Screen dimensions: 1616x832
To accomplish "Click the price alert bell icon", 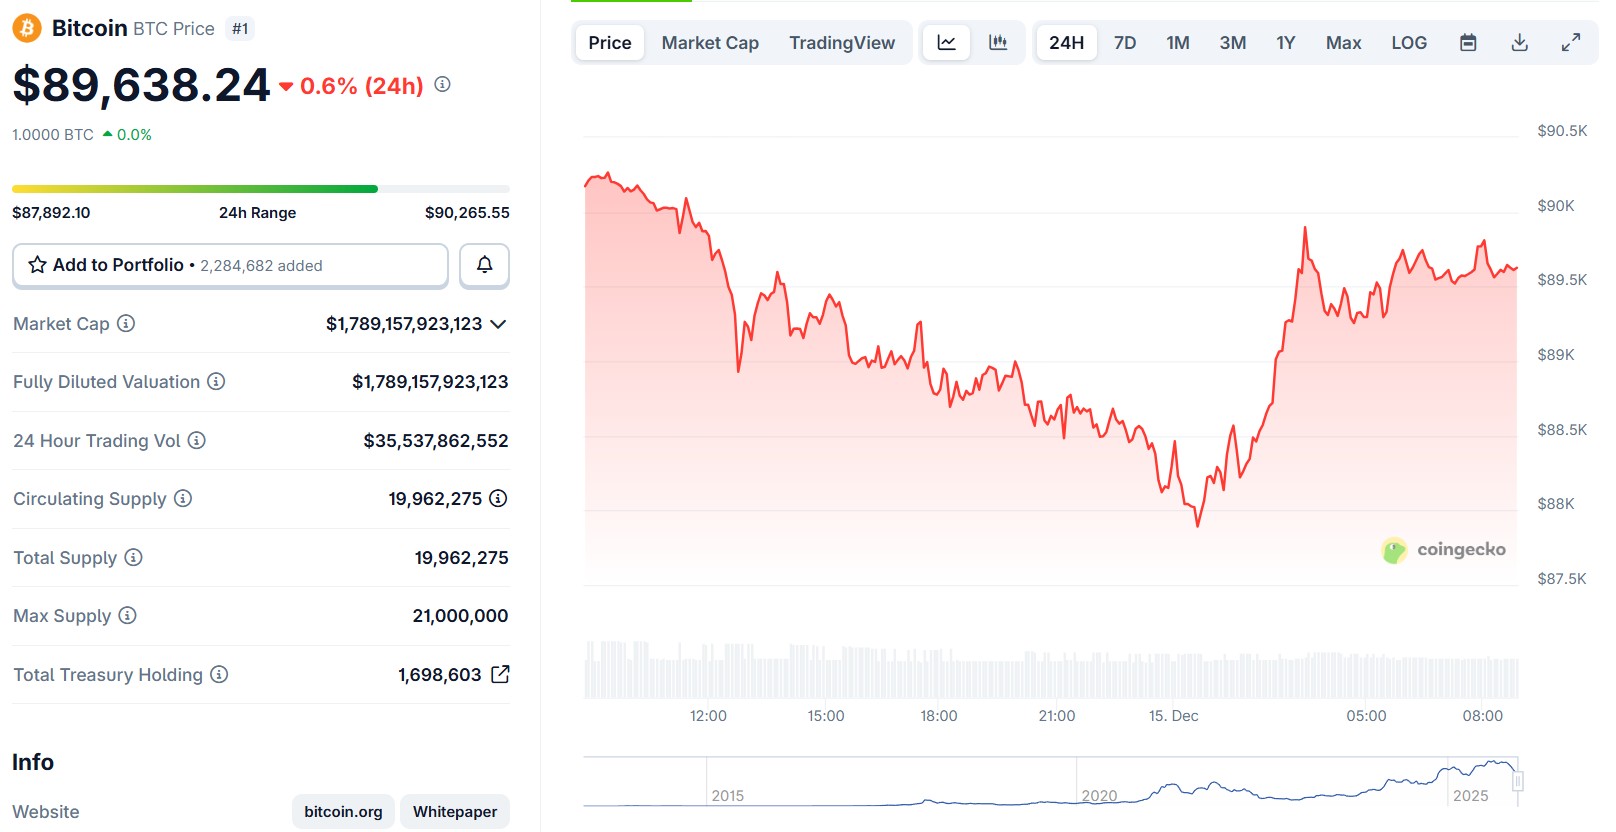I will pos(484,265).
